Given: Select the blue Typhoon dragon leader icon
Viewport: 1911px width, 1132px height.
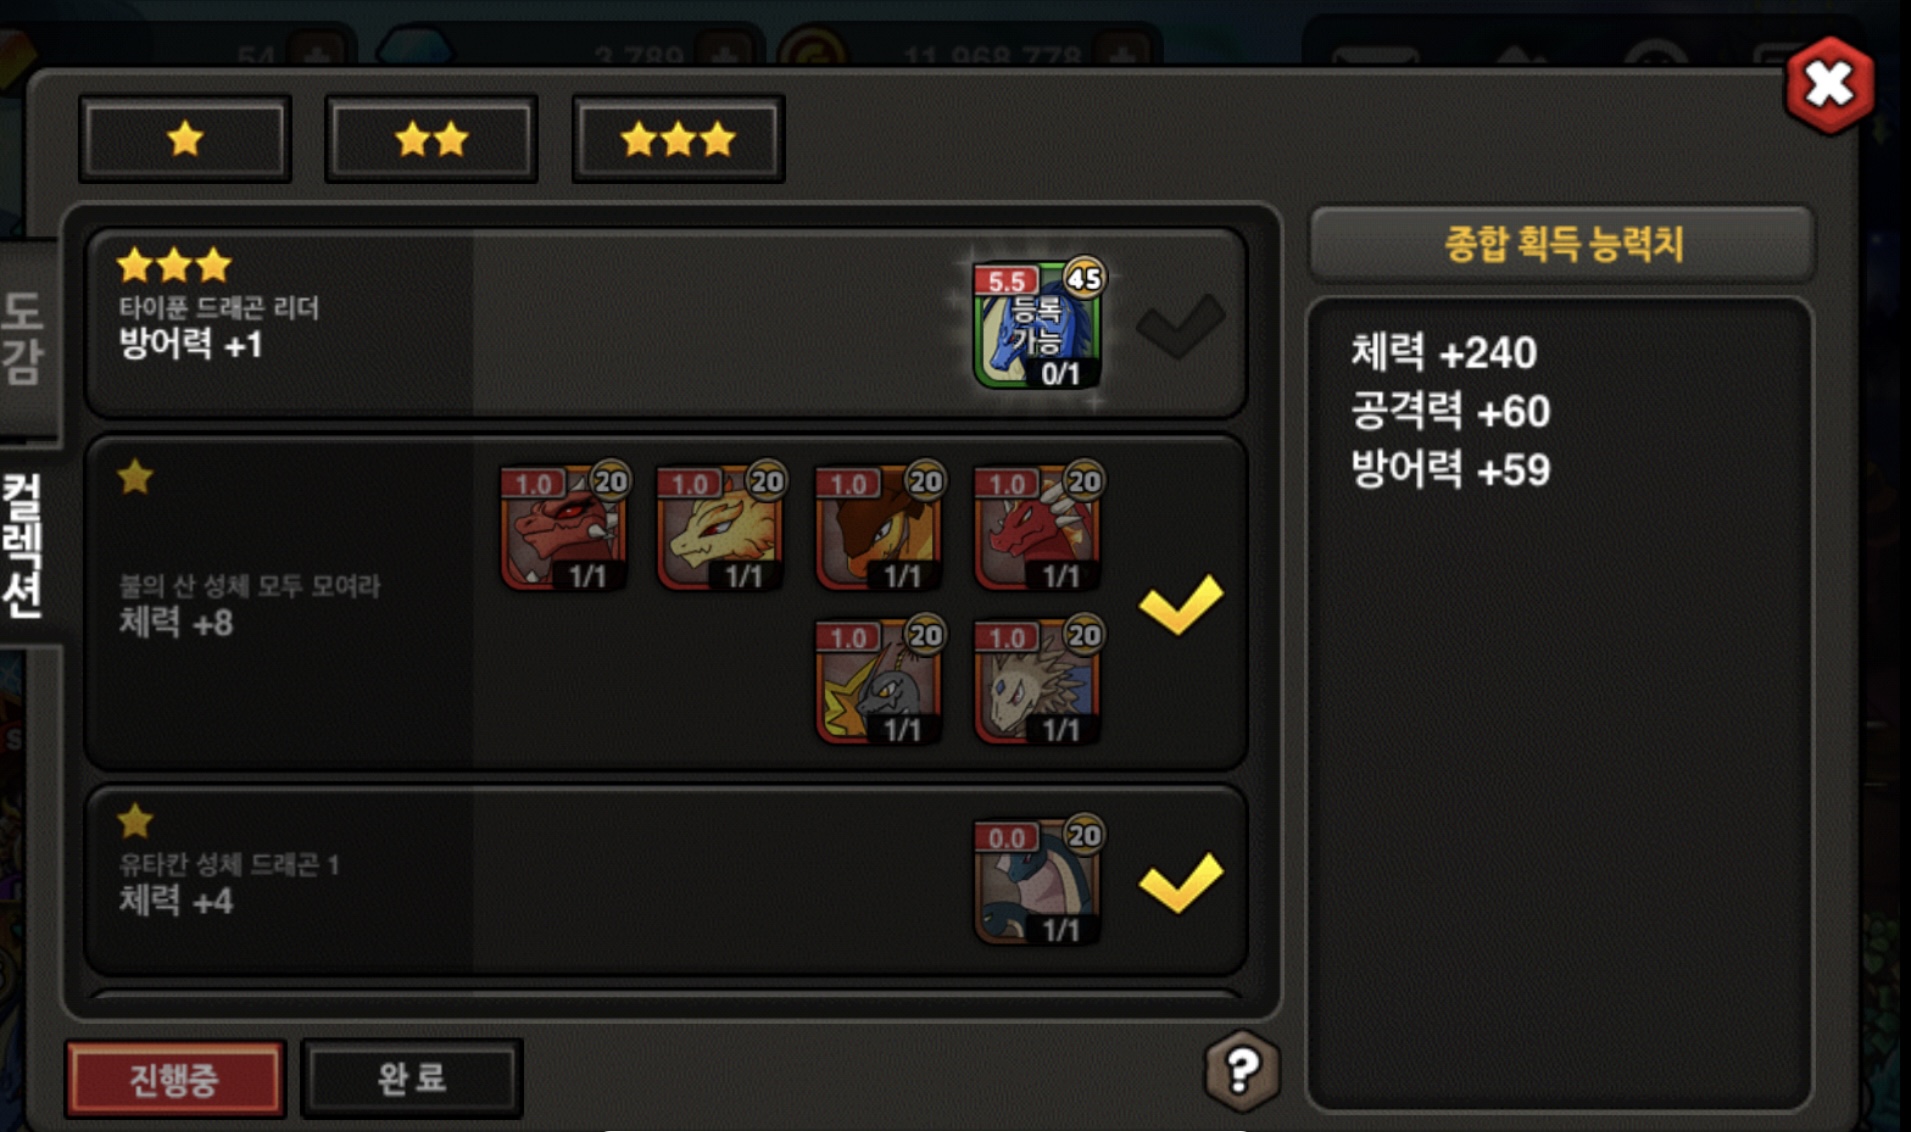Looking at the screenshot, I should coord(1037,324).
